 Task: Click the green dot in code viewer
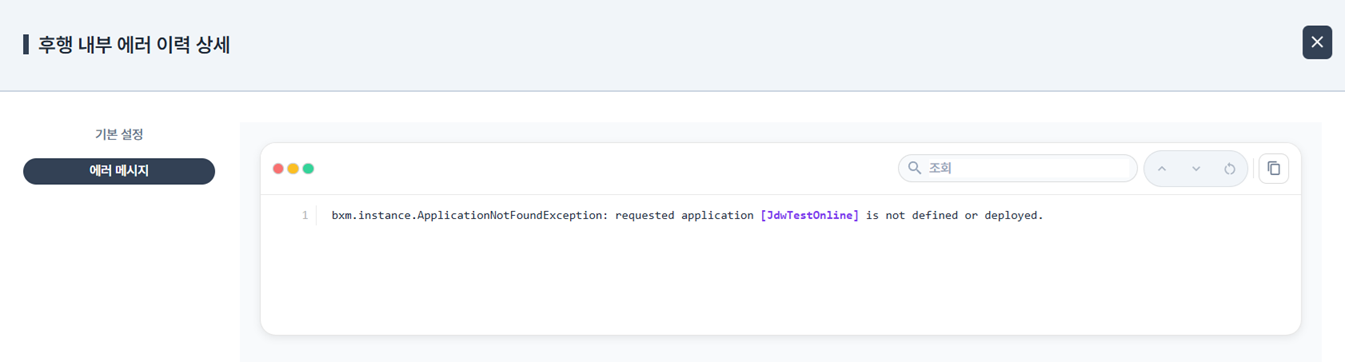[308, 168]
